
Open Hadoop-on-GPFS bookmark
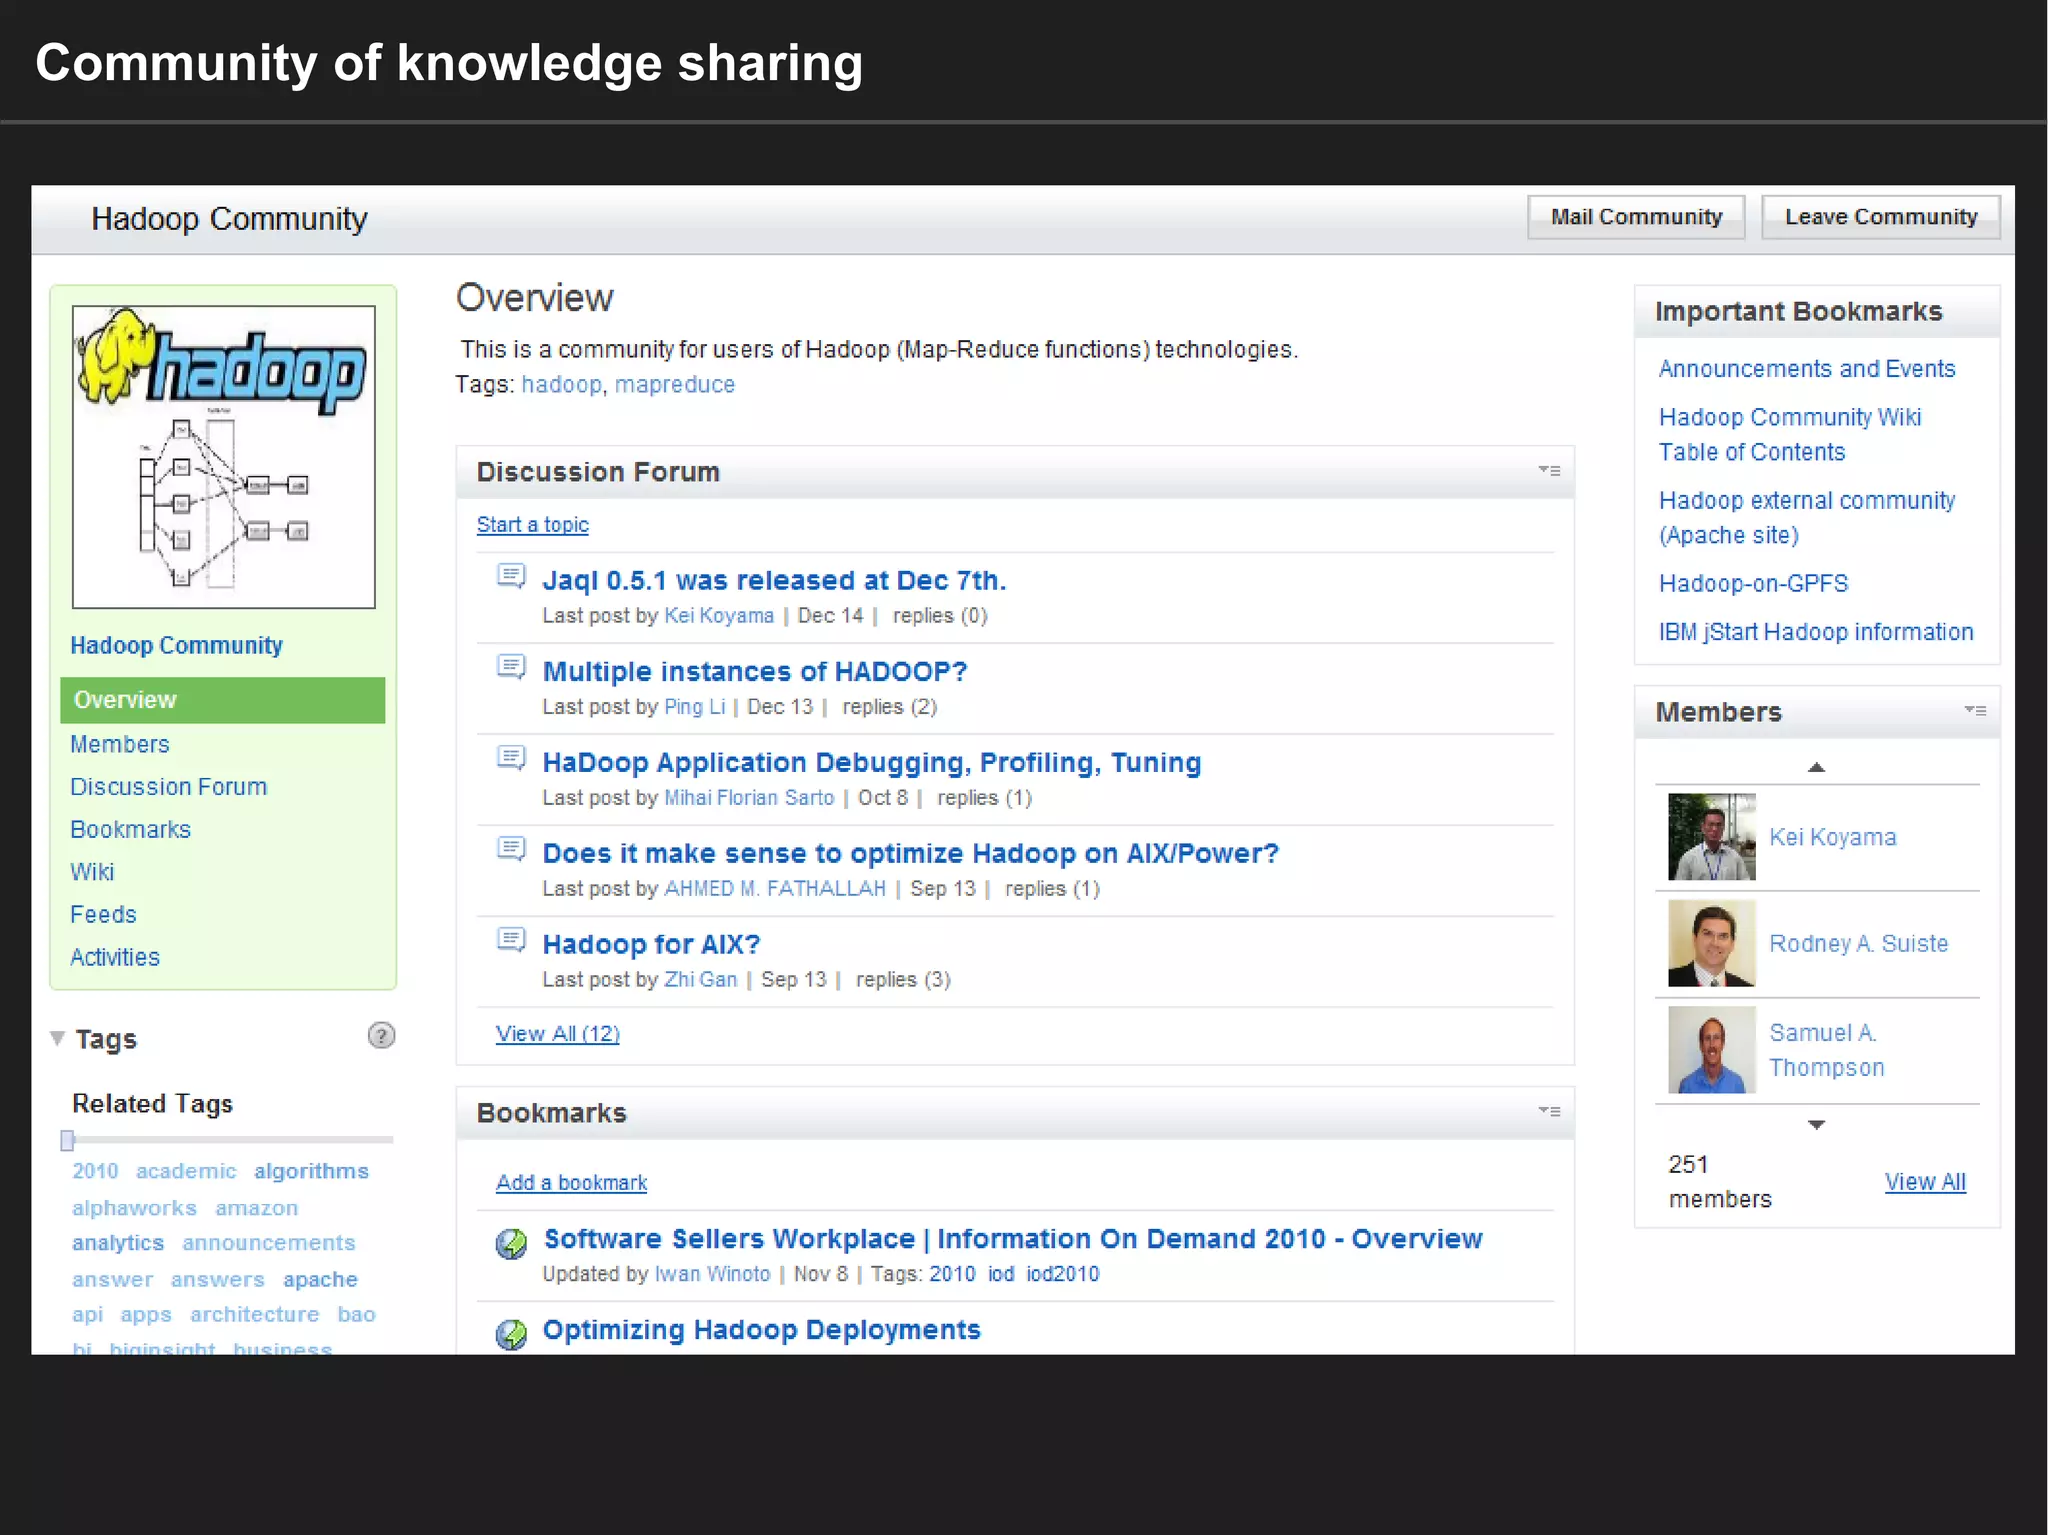coord(1754,584)
